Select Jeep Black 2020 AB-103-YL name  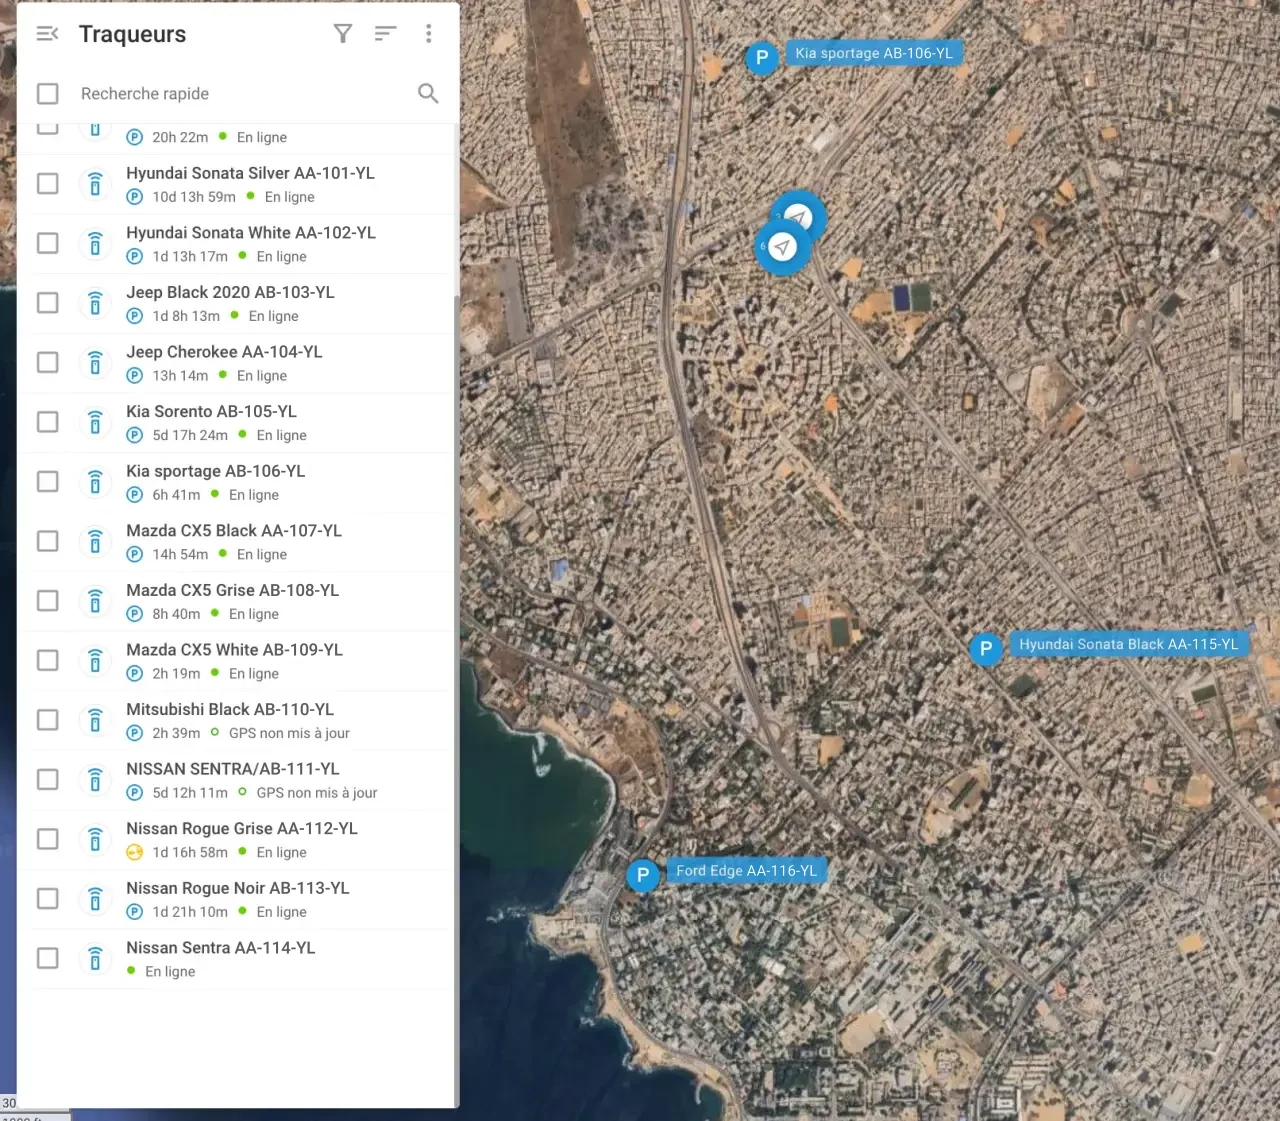point(230,292)
